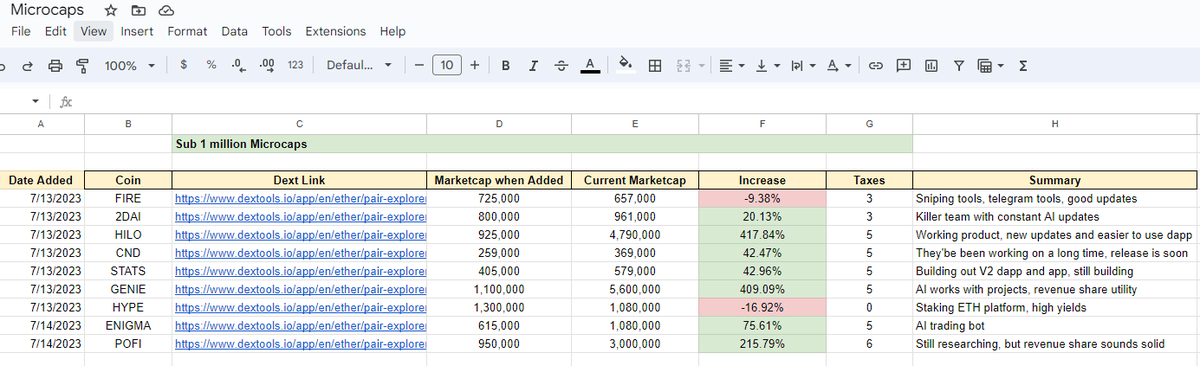Open the Format menu
The height and width of the screenshot is (366, 1200).
point(187,31)
